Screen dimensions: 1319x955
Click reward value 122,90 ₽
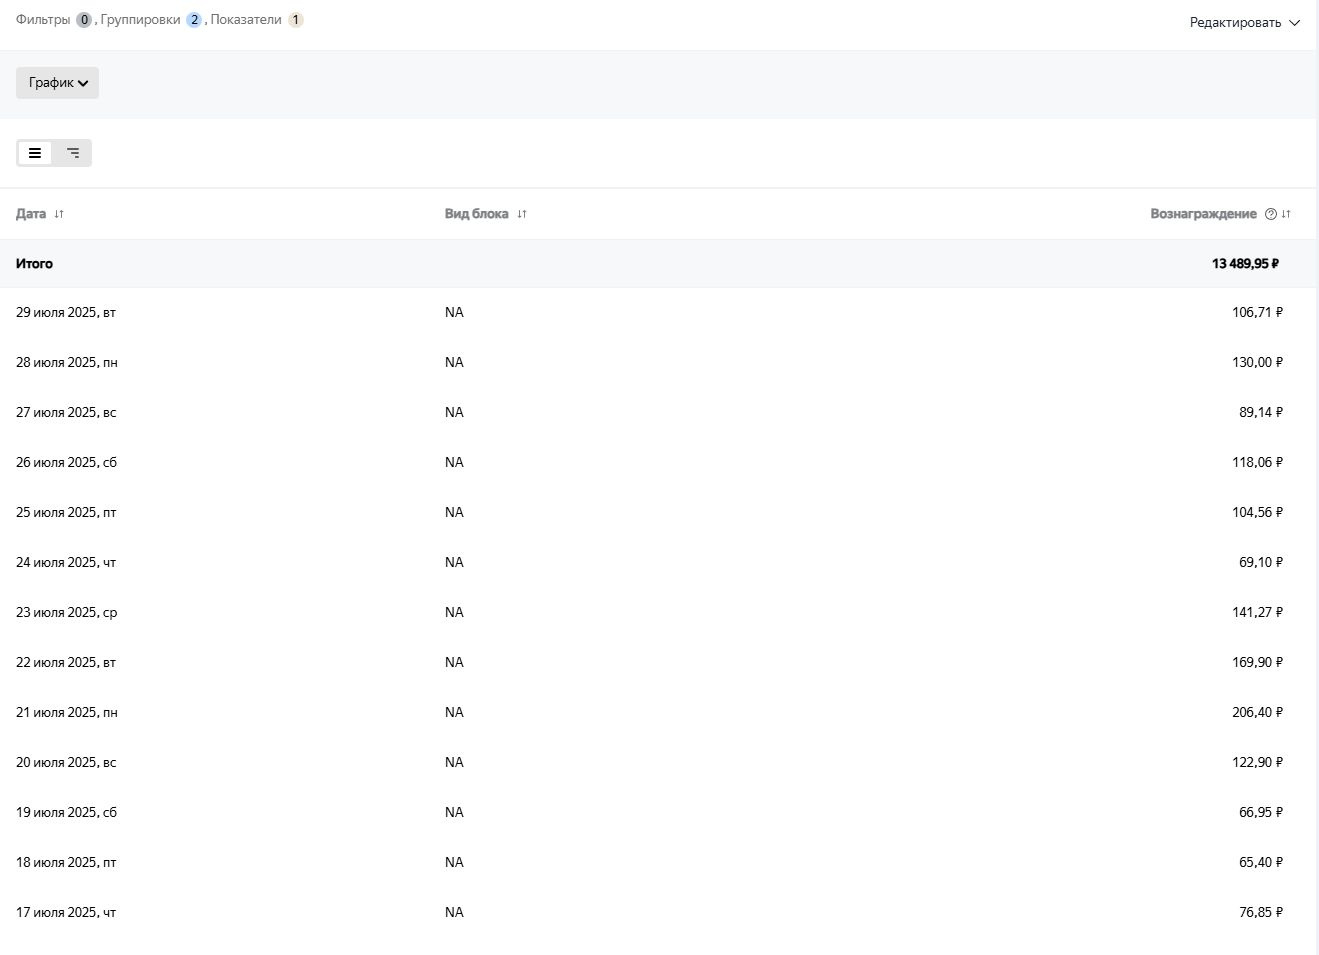1257,762
